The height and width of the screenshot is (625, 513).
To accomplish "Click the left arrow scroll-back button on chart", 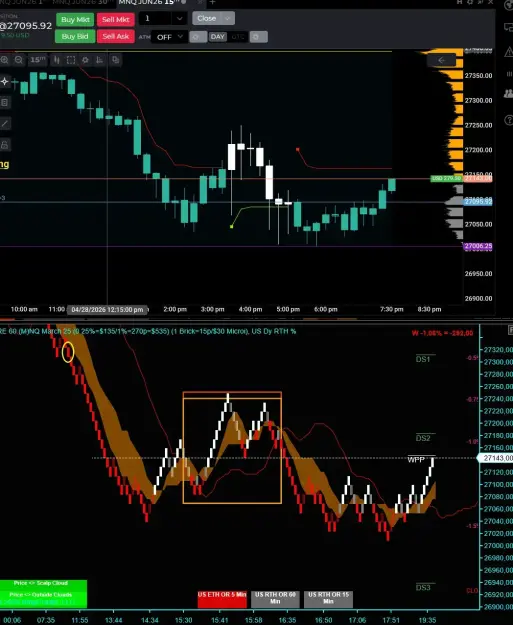I will click(441, 60).
